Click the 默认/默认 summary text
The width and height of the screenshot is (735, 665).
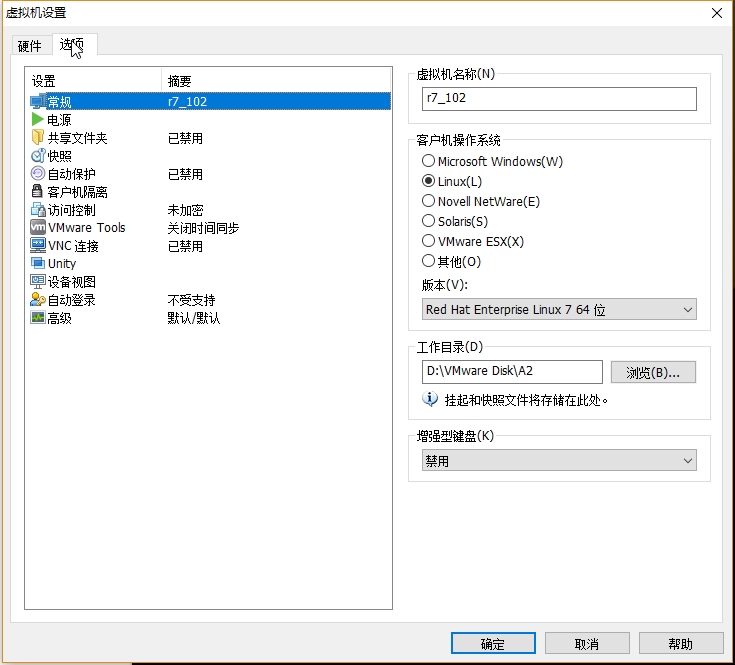[194, 318]
